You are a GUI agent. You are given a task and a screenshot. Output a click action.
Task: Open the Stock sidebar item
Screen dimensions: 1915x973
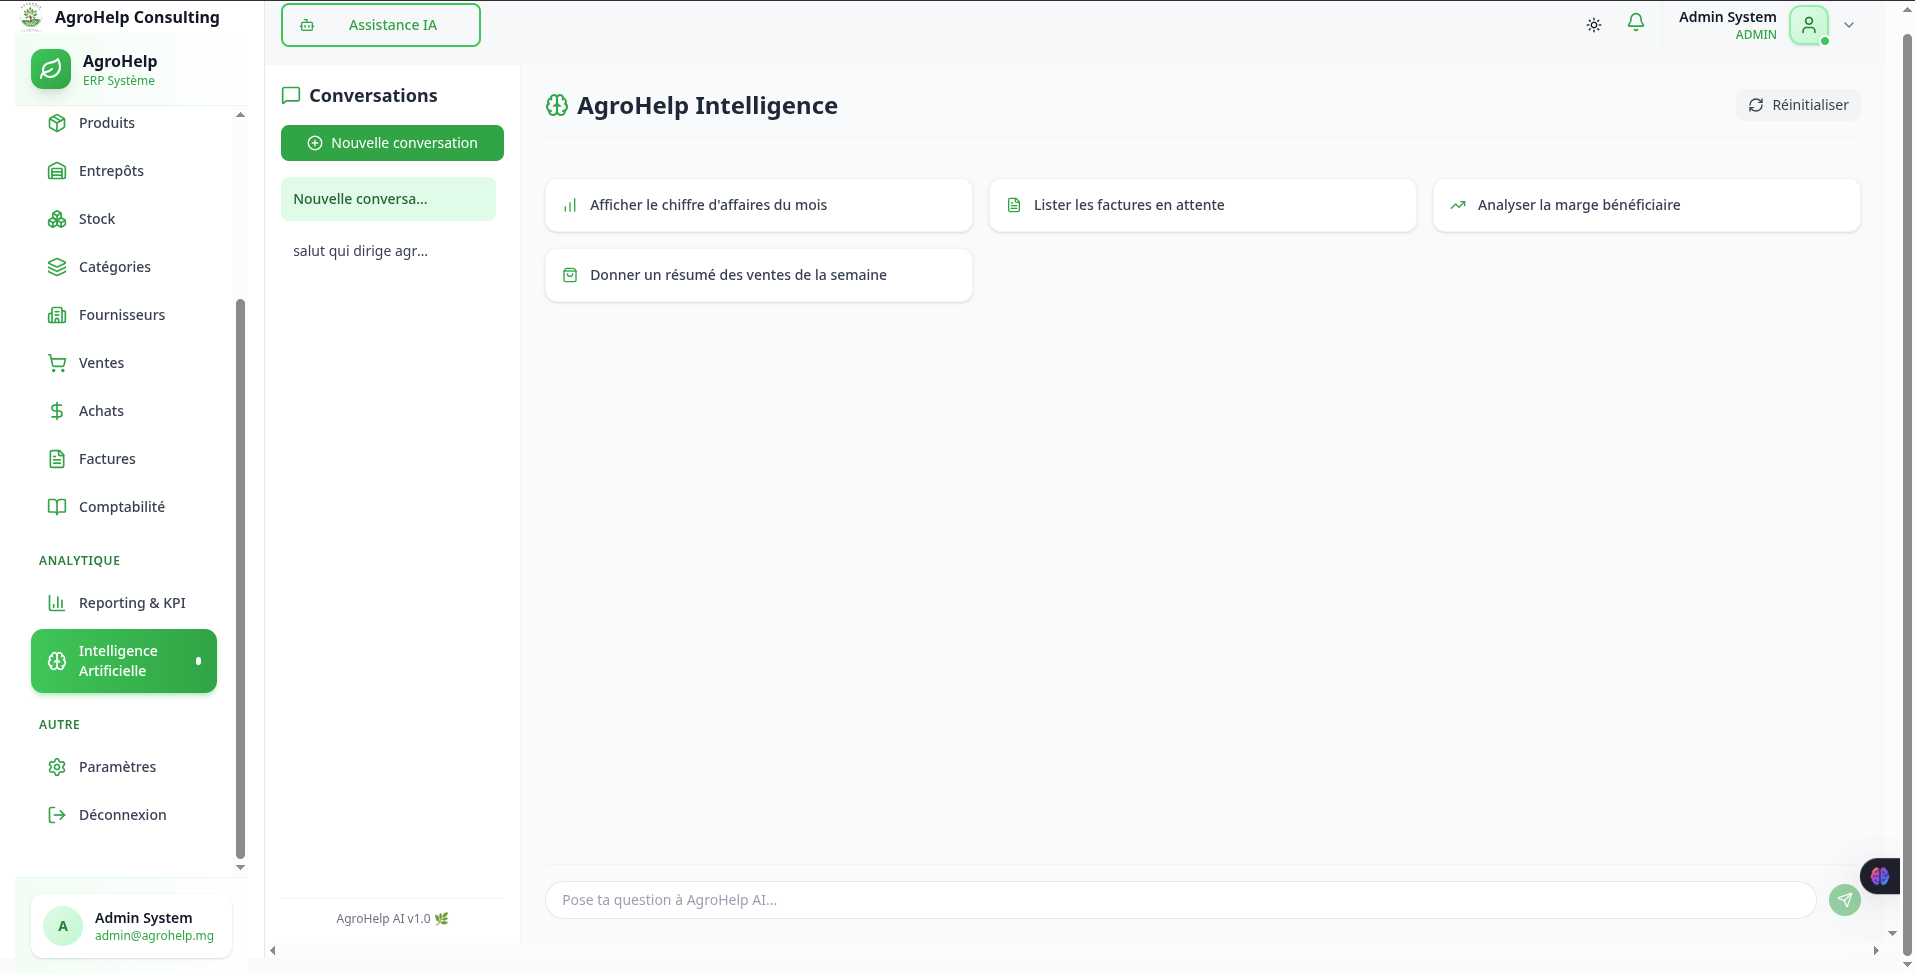click(97, 219)
